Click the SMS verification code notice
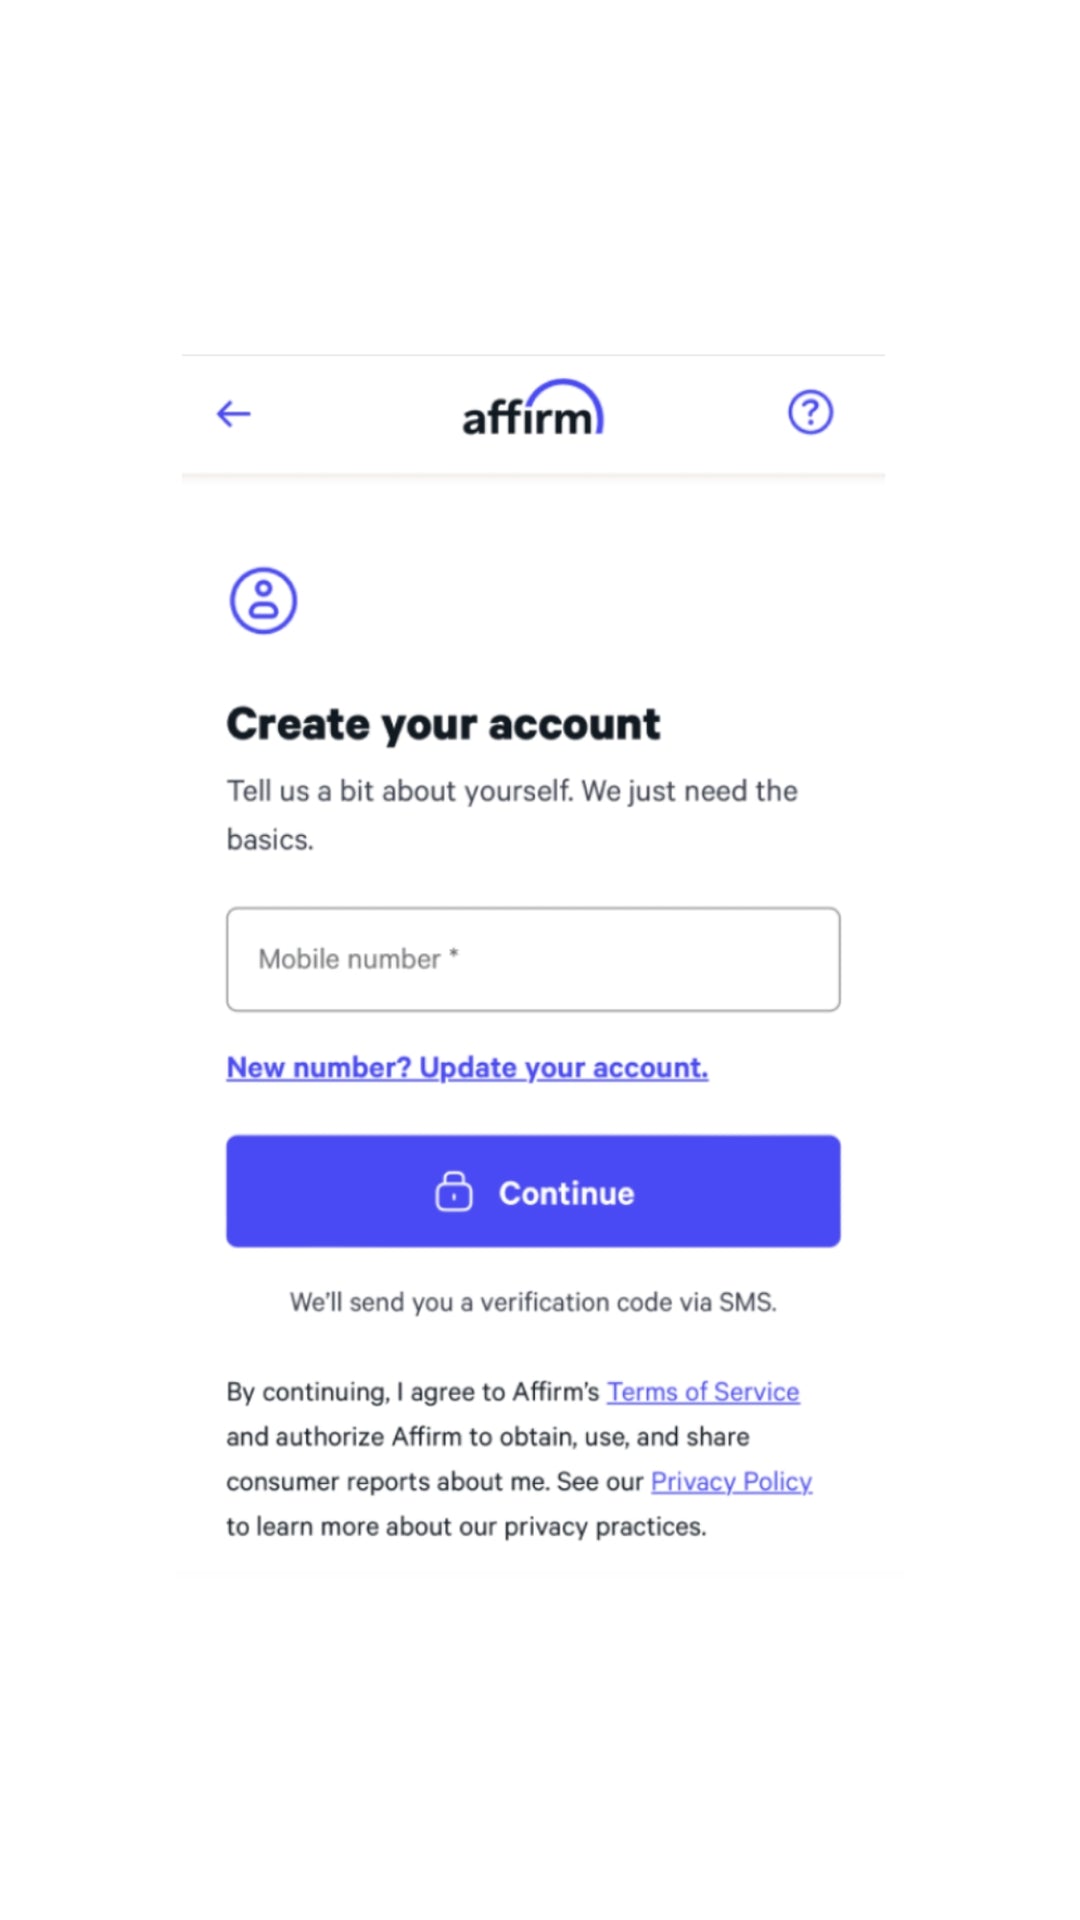The image size is (1080, 1920). click(x=533, y=1302)
